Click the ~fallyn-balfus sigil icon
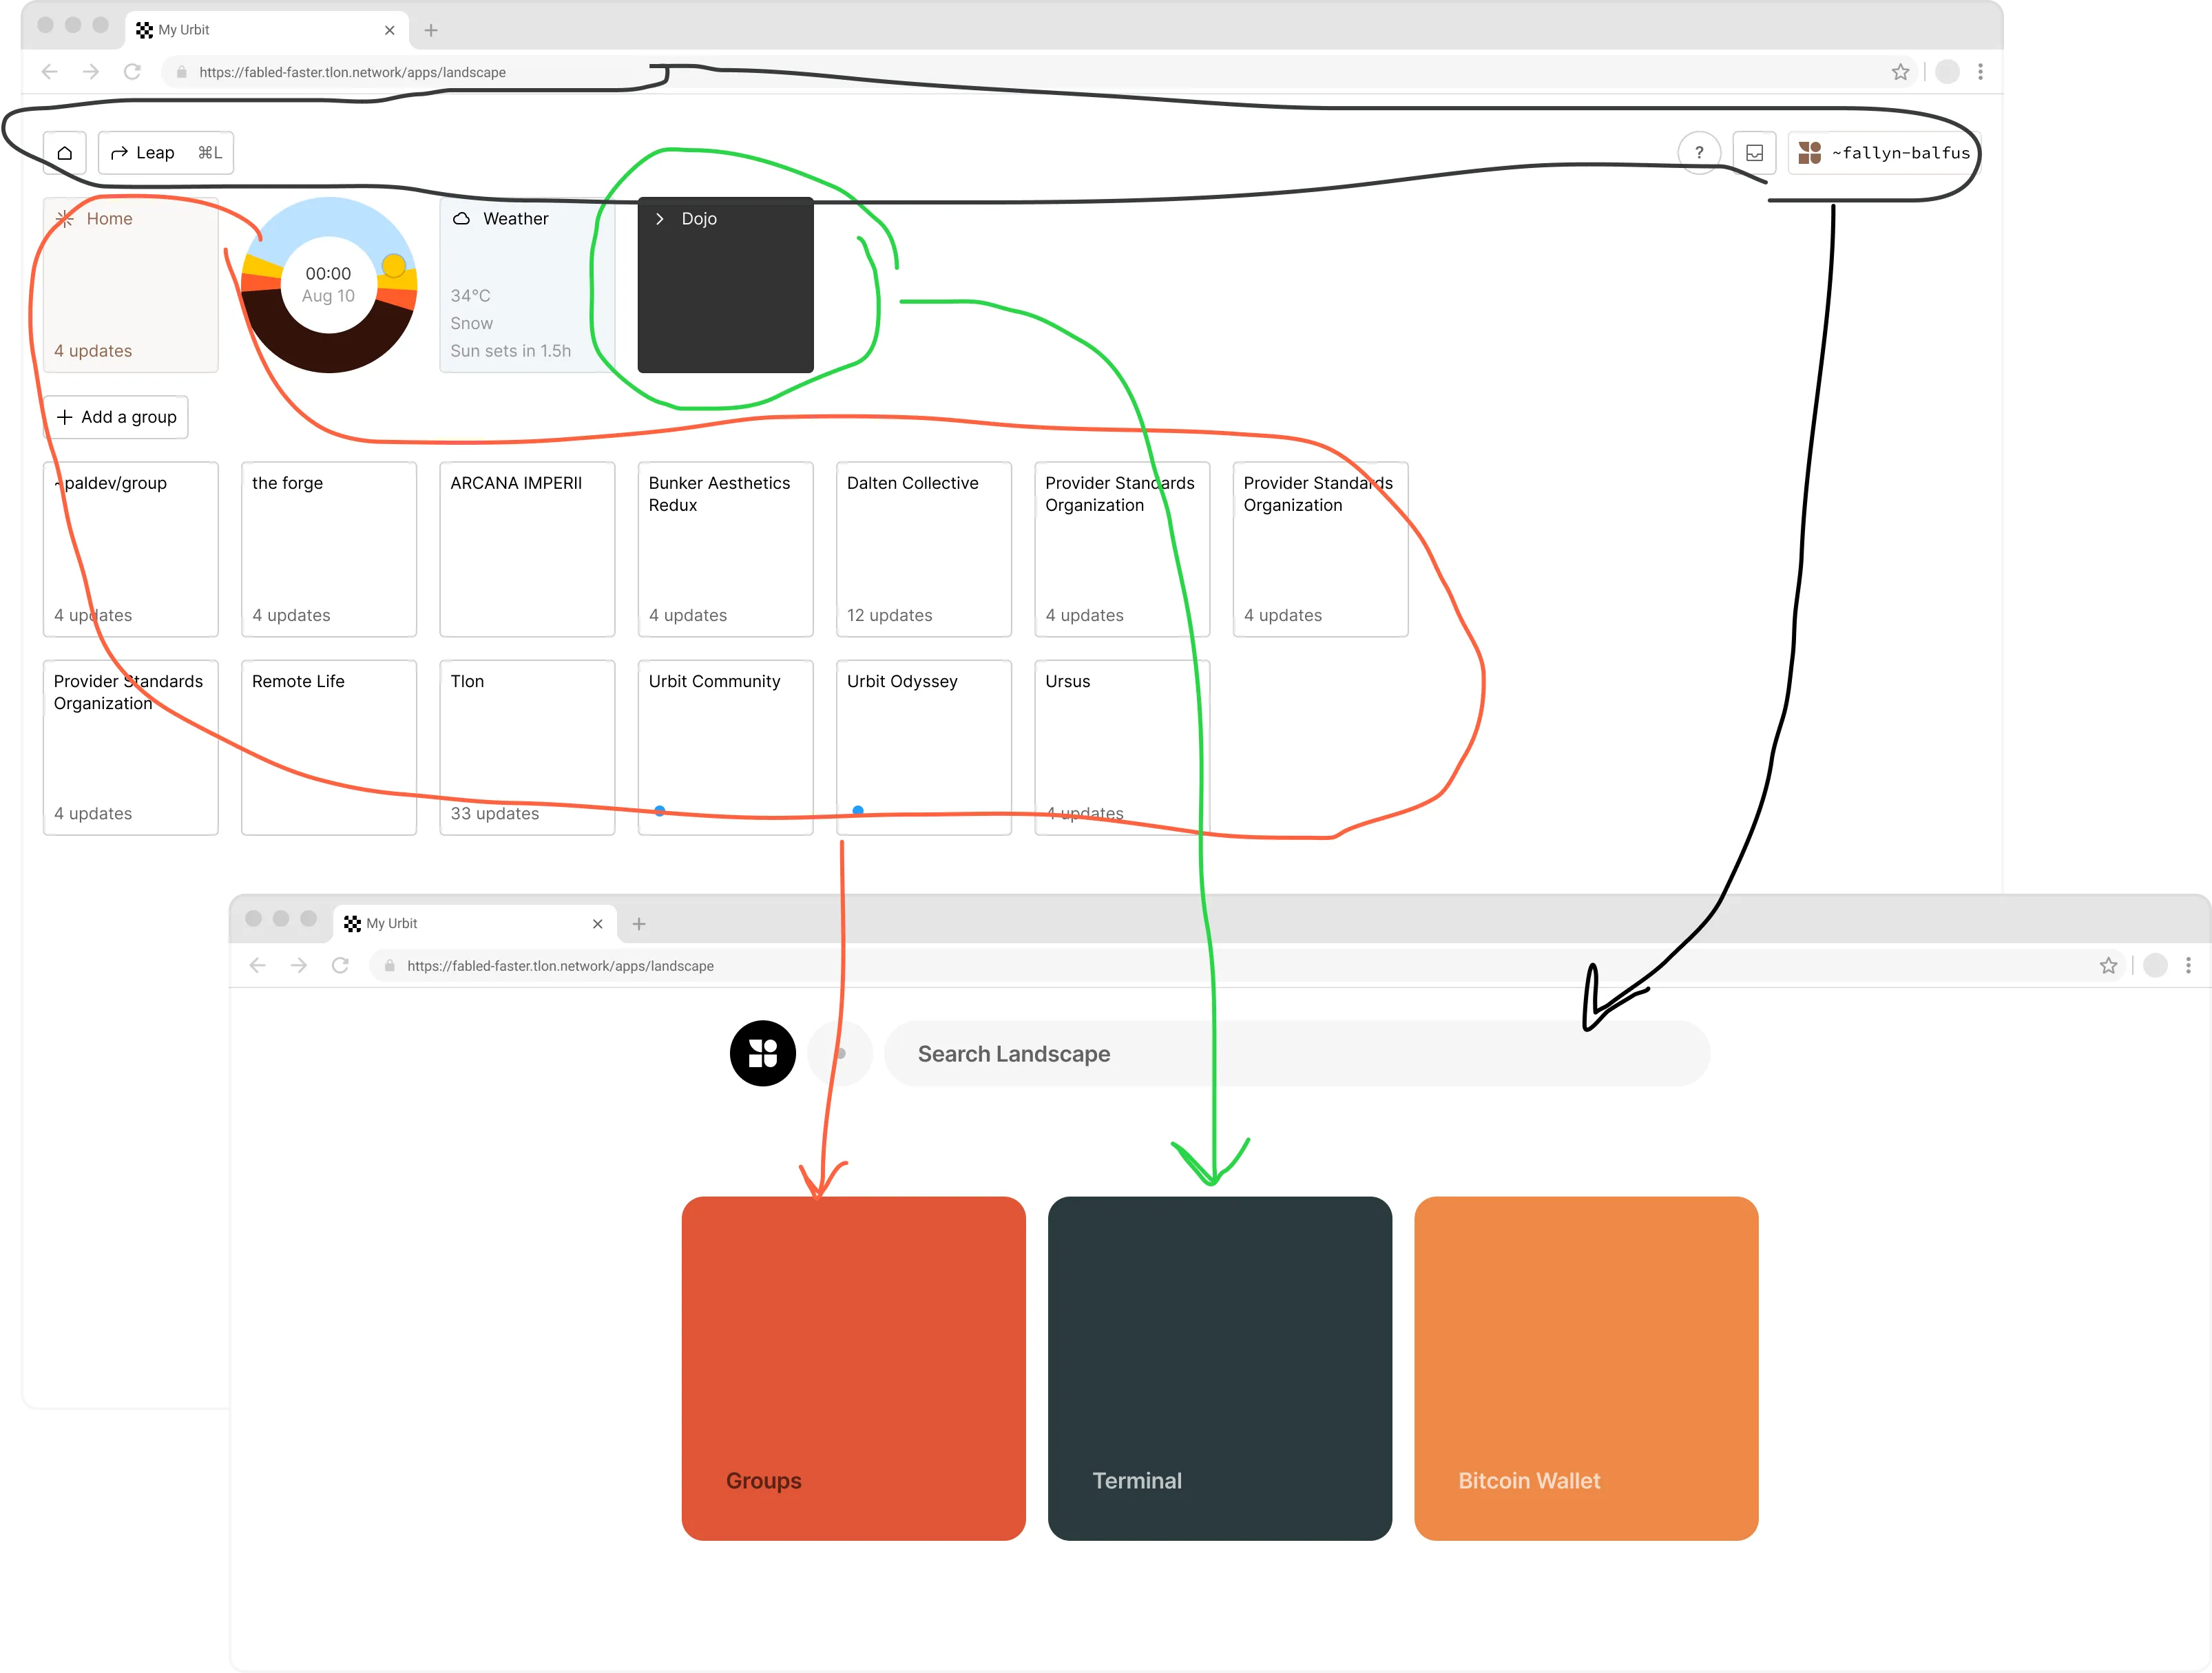2212x1673 pixels. click(1810, 153)
